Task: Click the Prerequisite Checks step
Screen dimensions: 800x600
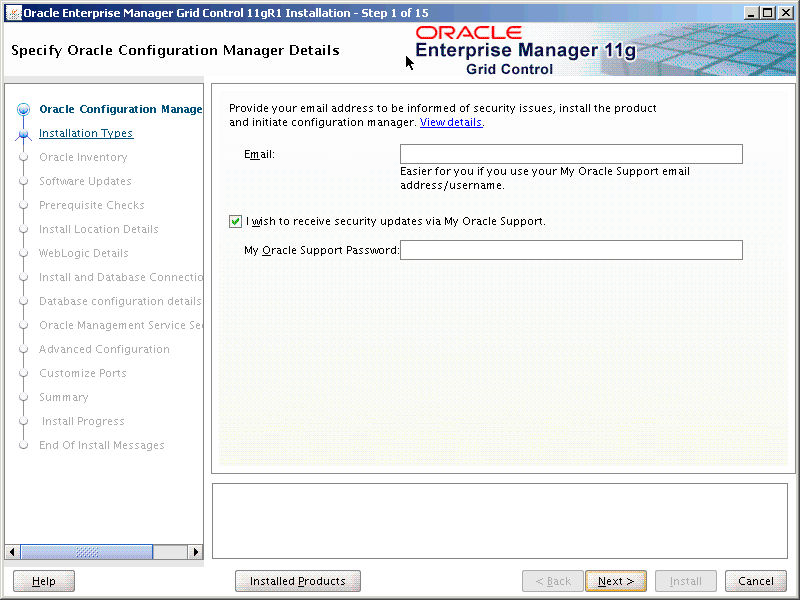Action: (92, 205)
